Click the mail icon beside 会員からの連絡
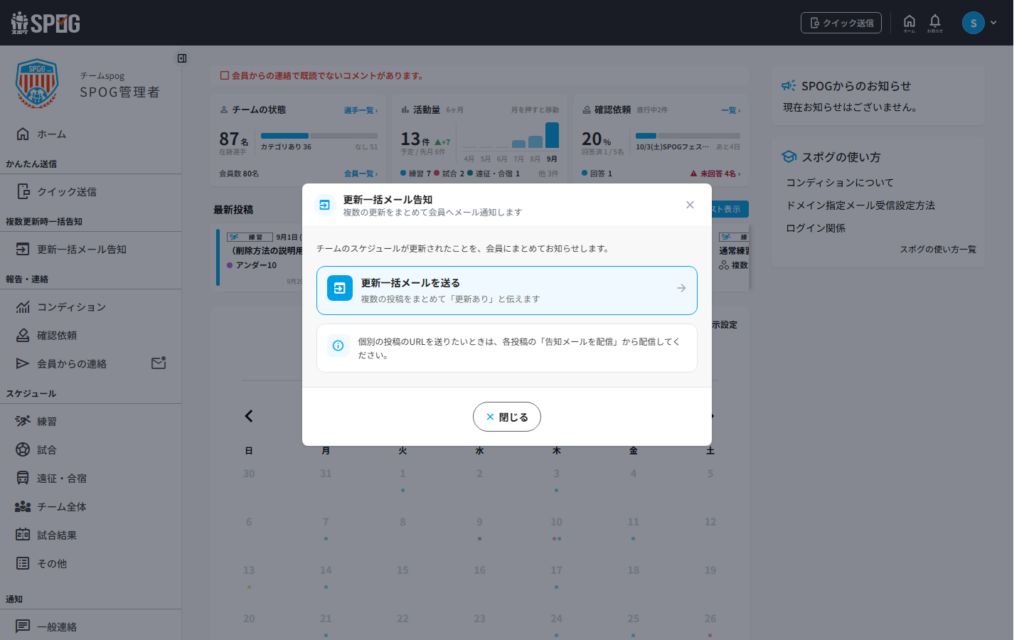This screenshot has width=1024, height=640. pos(159,362)
